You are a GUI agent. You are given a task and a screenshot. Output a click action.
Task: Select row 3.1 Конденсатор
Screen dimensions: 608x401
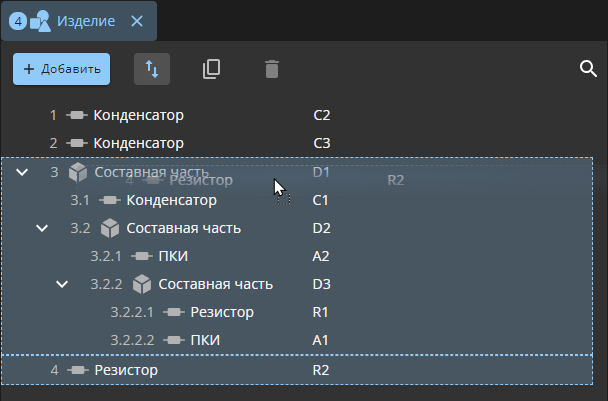(x=297, y=200)
